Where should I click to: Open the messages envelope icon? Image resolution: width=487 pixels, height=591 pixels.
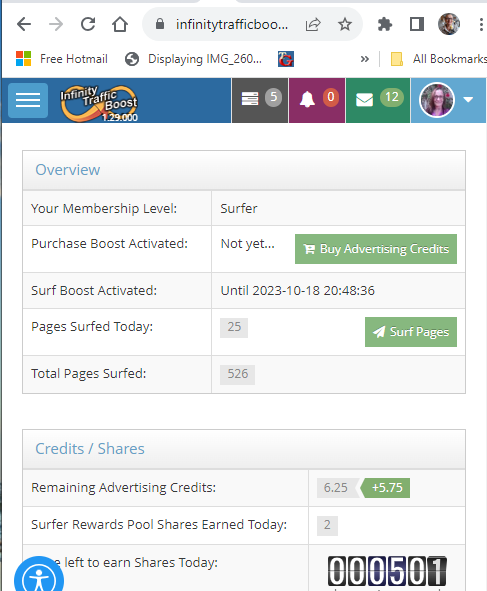coord(378,100)
